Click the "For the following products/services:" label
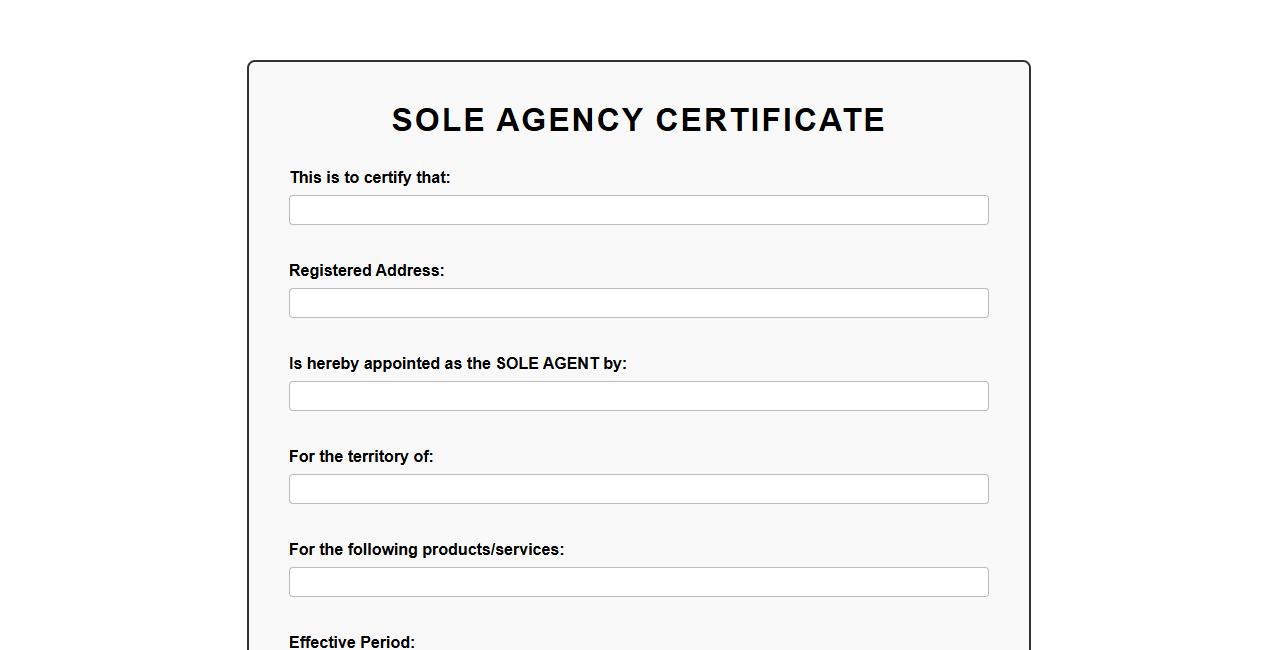Image resolution: width=1278 pixels, height=650 pixels. point(426,550)
